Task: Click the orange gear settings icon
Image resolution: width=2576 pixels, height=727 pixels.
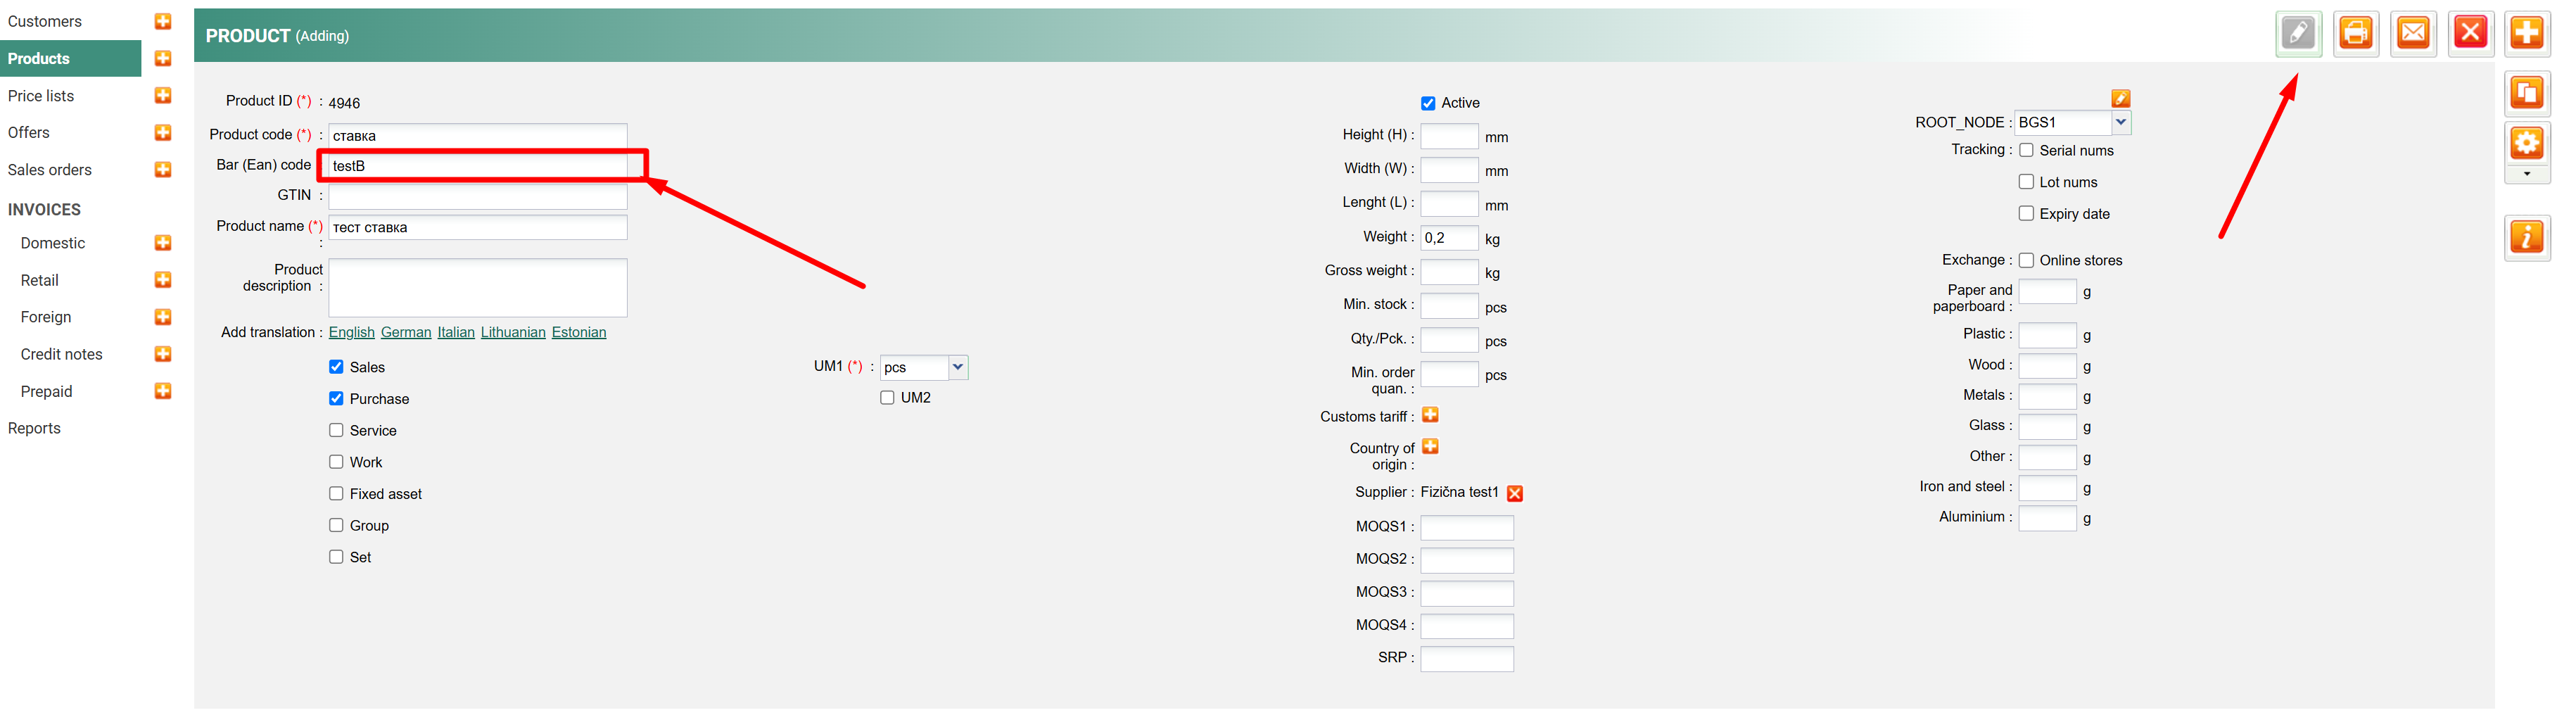Action: coord(2527,144)
